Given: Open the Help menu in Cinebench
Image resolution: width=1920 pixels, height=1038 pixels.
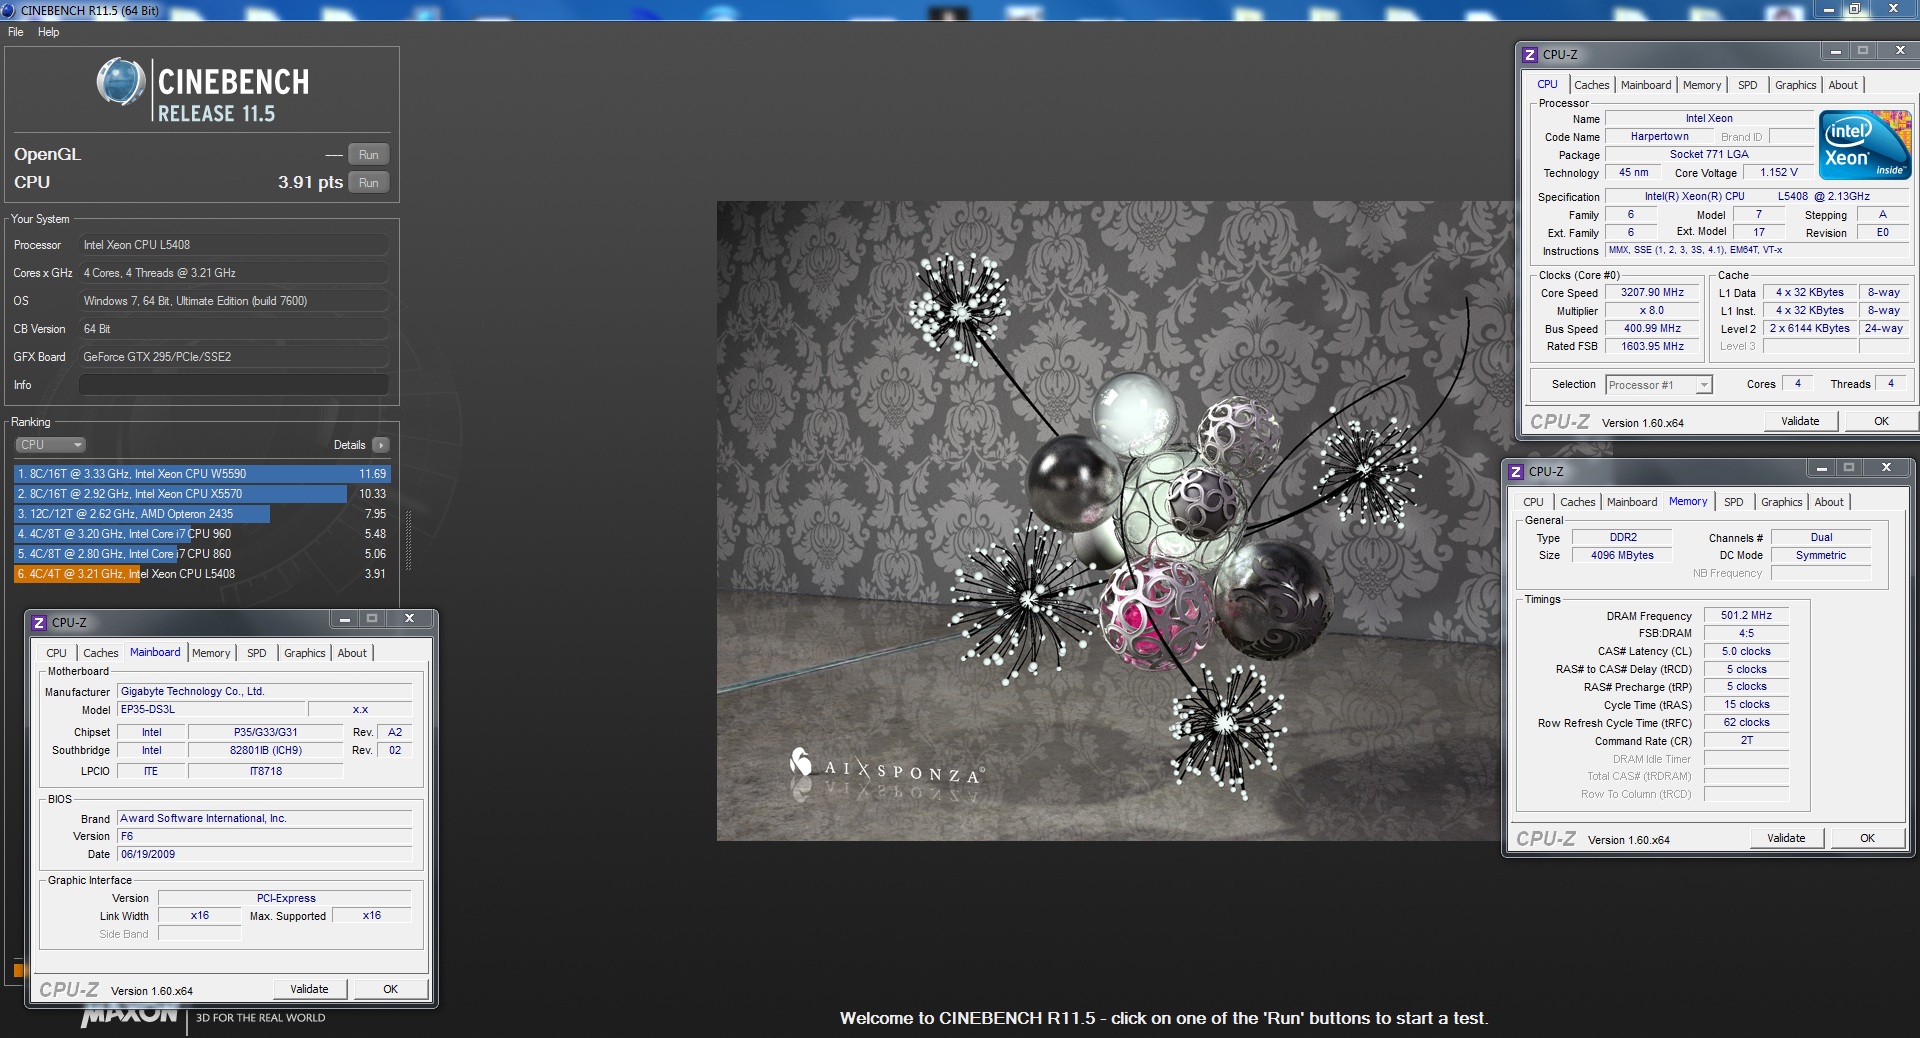Looking at the screenshot, I should coord(48,32).
